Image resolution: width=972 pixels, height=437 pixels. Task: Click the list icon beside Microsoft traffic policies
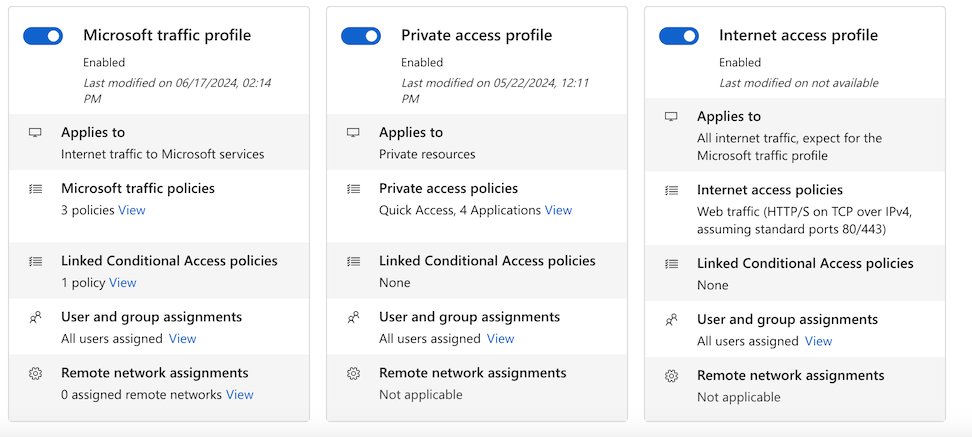coord(36,189)
